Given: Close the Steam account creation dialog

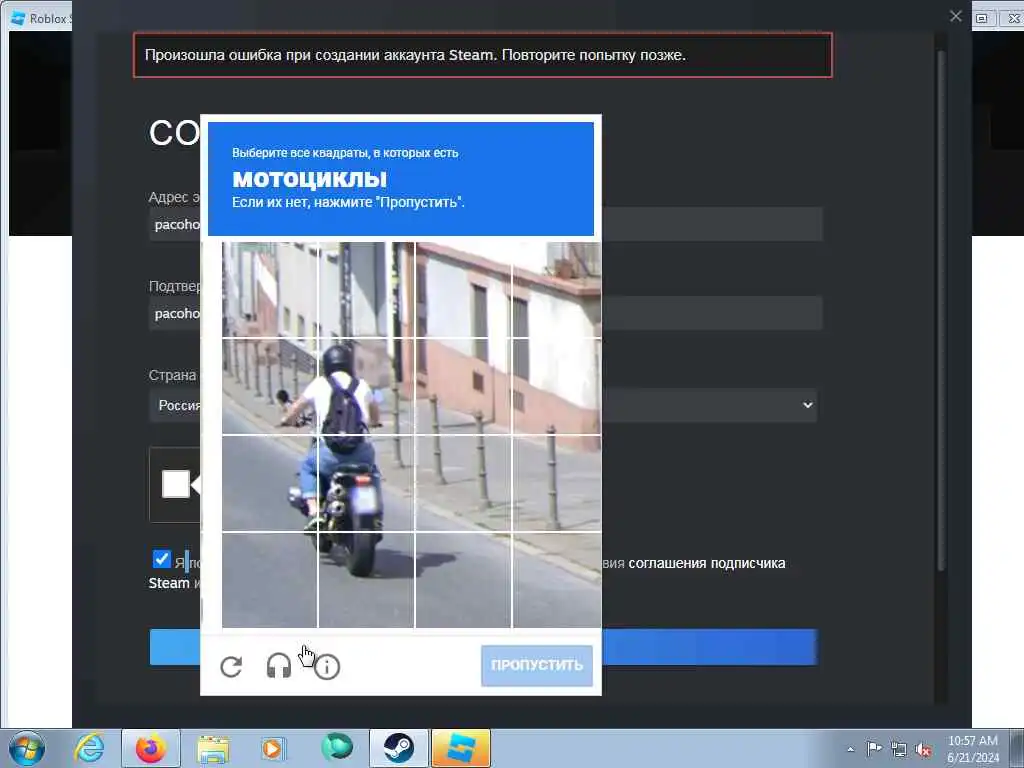Looking at the screenshot, I should [955, 16].
